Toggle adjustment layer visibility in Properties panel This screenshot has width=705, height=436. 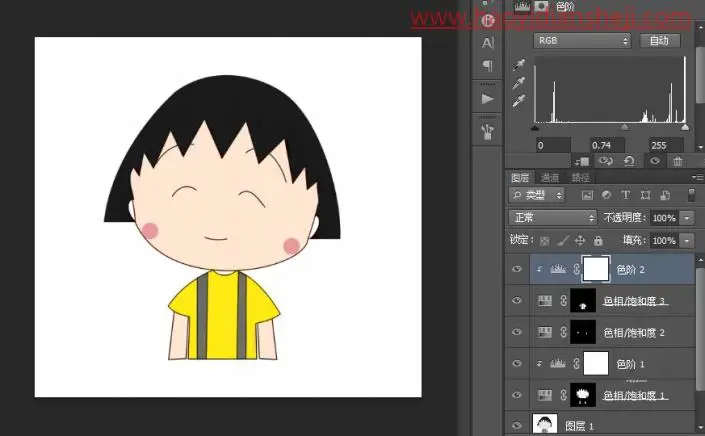point(655,160)
